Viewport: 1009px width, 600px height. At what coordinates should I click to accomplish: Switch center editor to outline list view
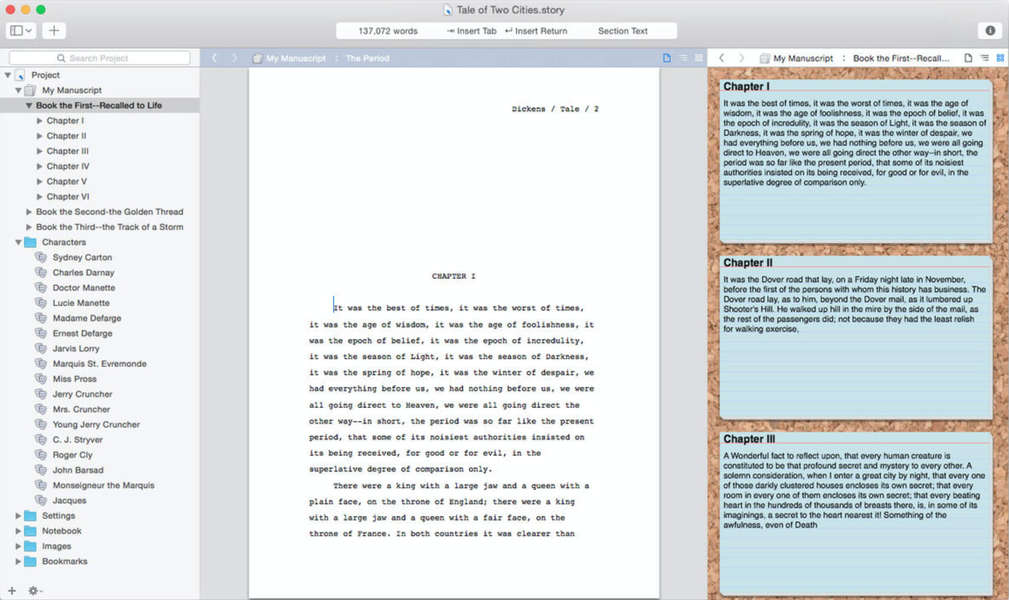point(683,58)
